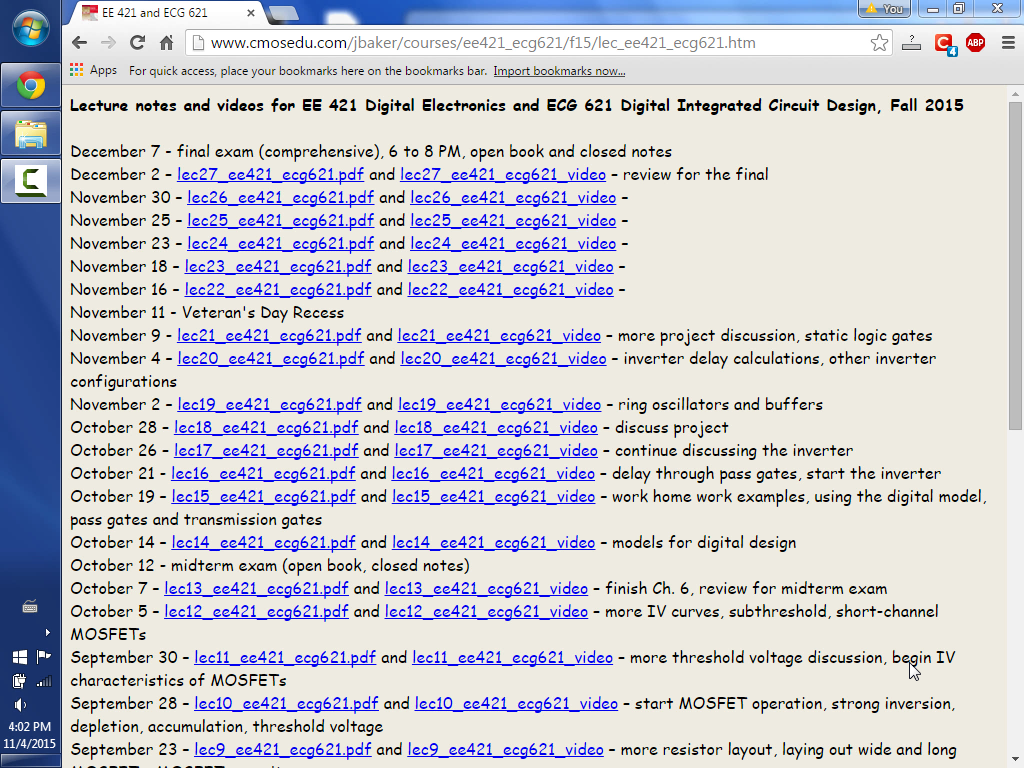Open the browser home page
Viewport: 1024px width, 768px height.
tap(167, 43)
